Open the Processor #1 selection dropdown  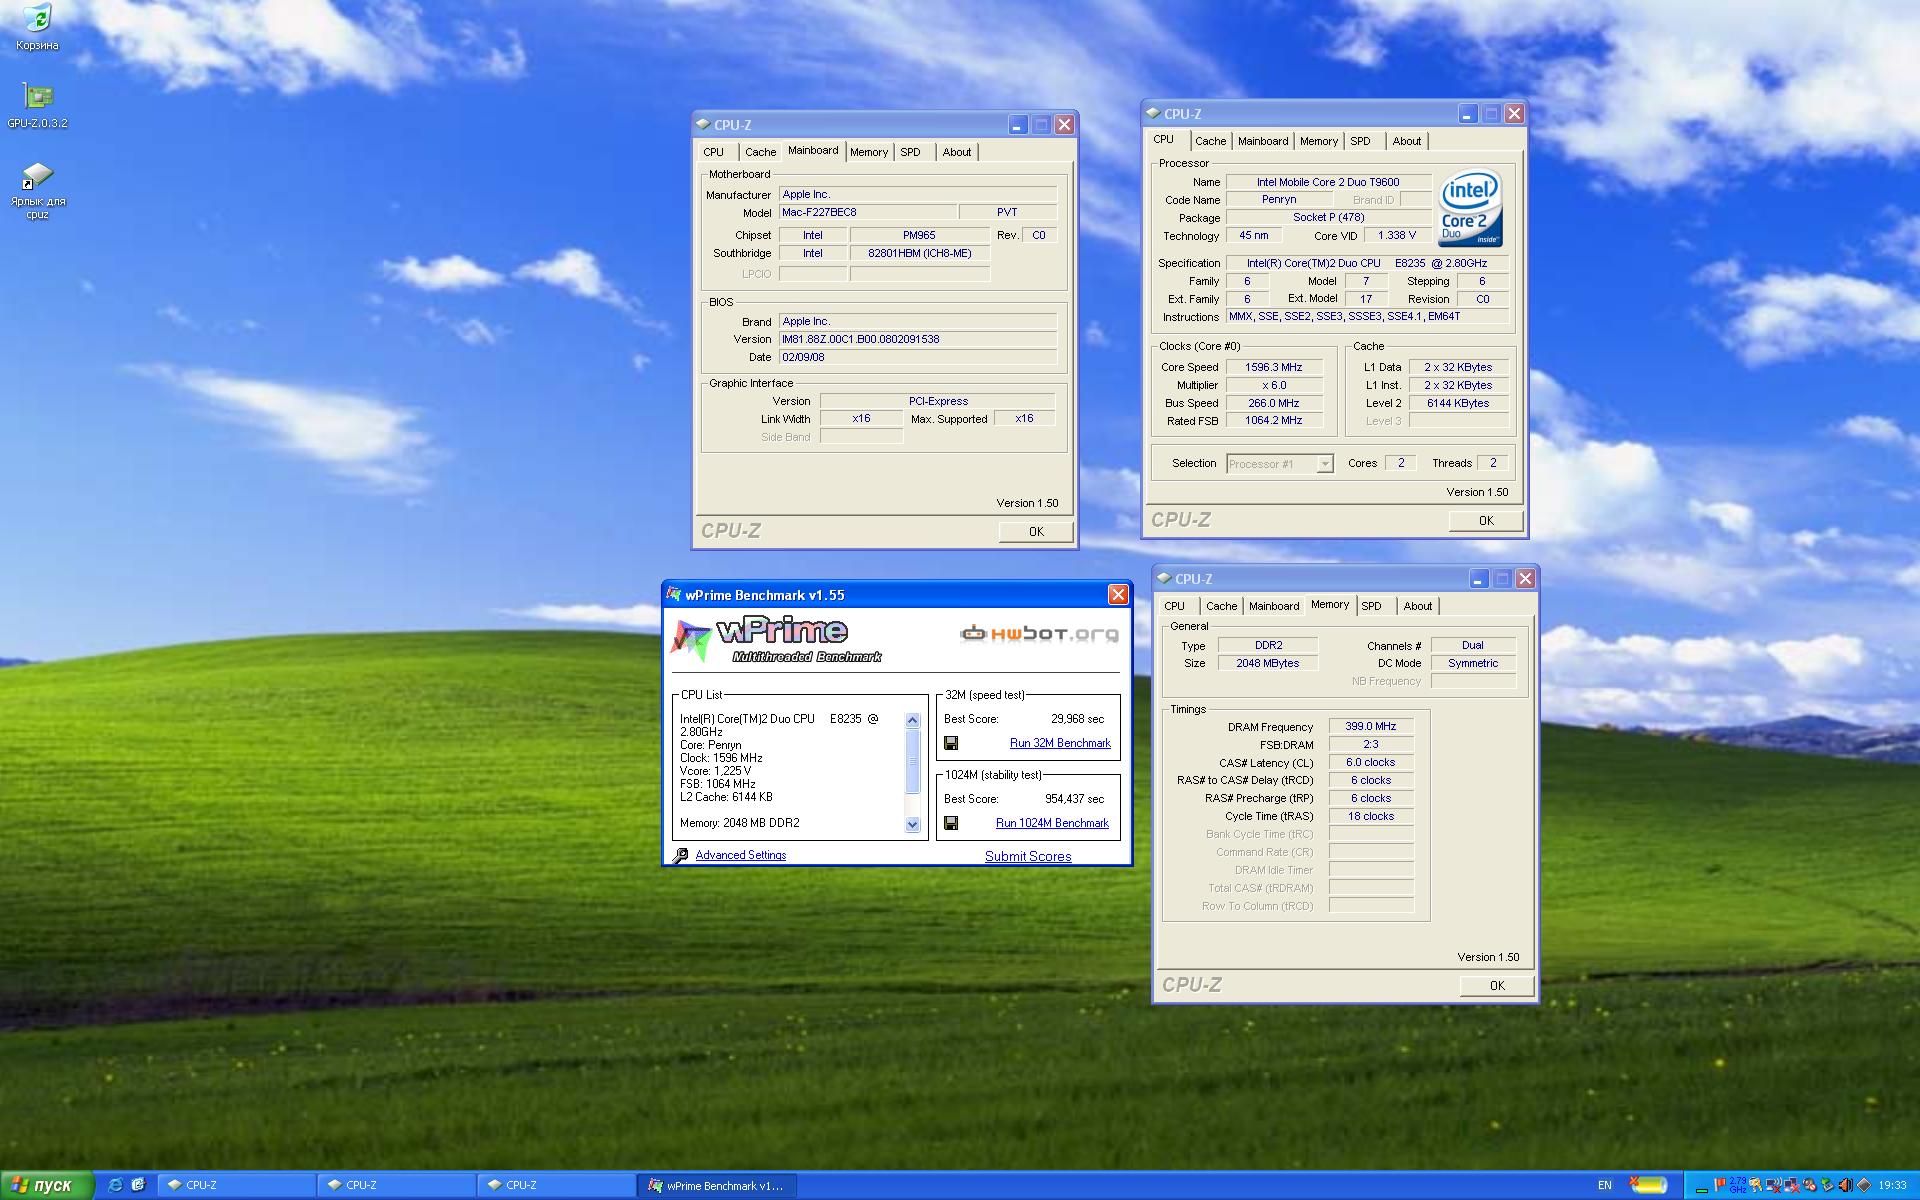[1280, 464]
